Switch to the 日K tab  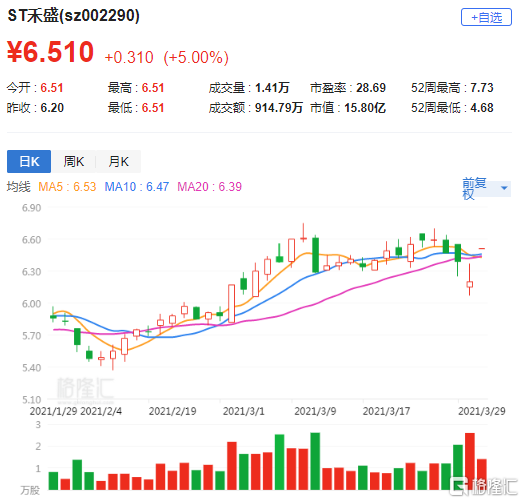[x=29, y=161]
